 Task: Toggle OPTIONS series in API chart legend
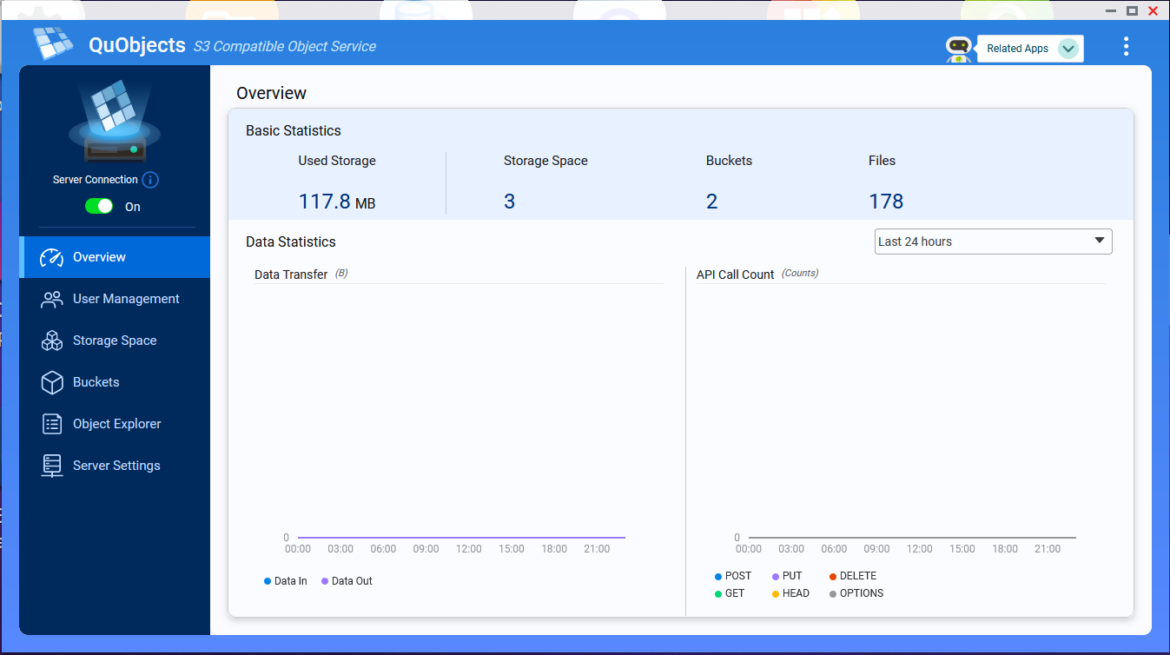pyautogui.click(x=856, y=594)
